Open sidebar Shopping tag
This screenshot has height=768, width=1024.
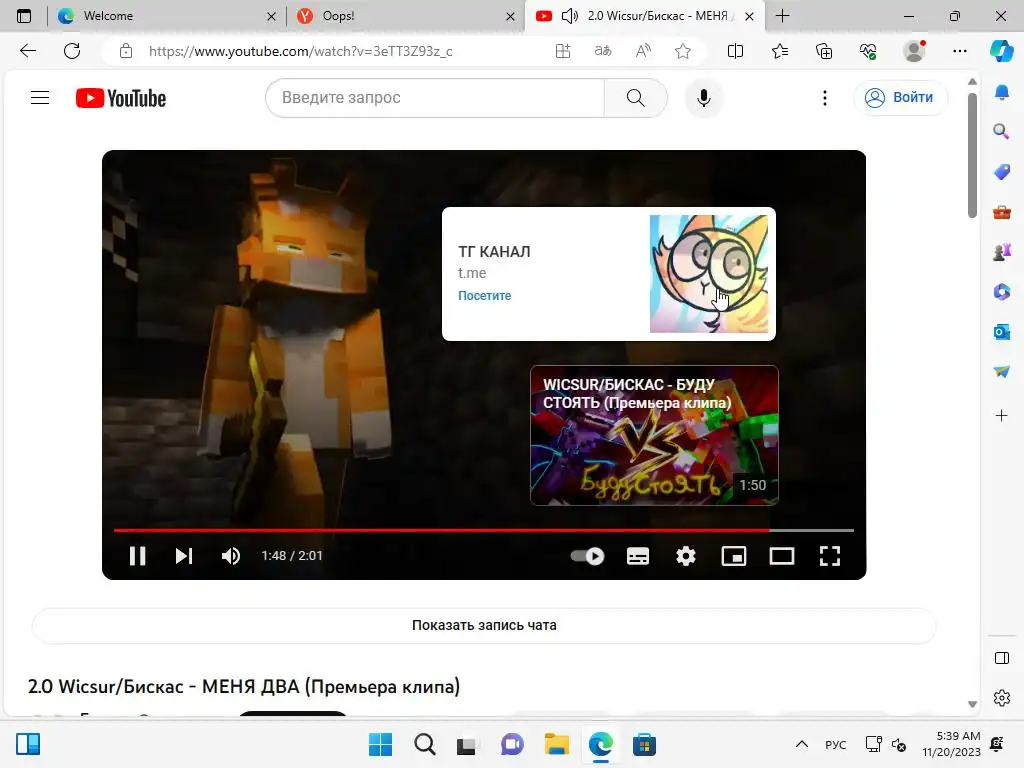pos(1002,172)
